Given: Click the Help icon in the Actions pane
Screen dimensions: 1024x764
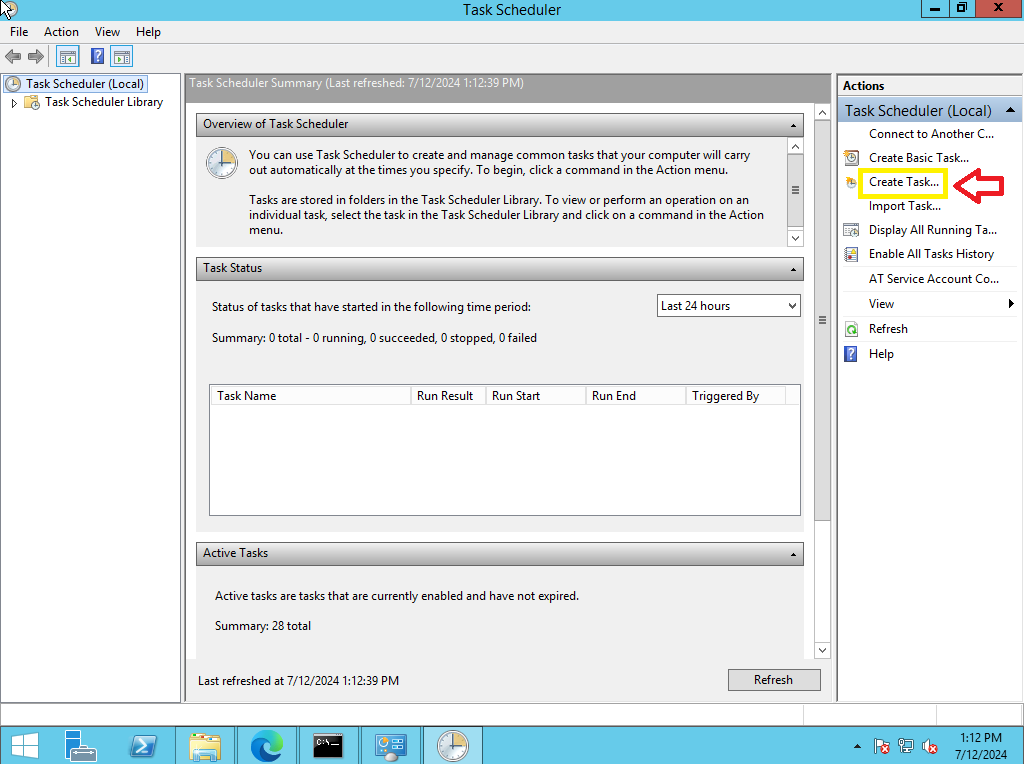Looking at the screenshot, I should [x=851, y=354].
